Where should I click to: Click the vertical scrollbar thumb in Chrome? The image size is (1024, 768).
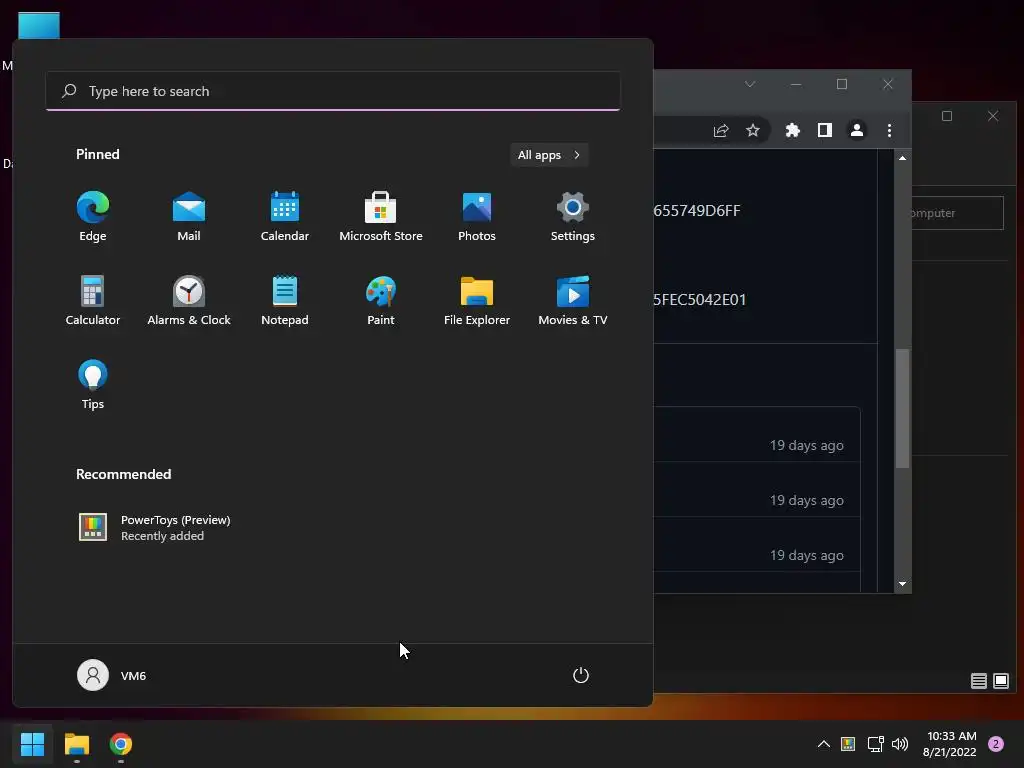(x=902, y=409)
